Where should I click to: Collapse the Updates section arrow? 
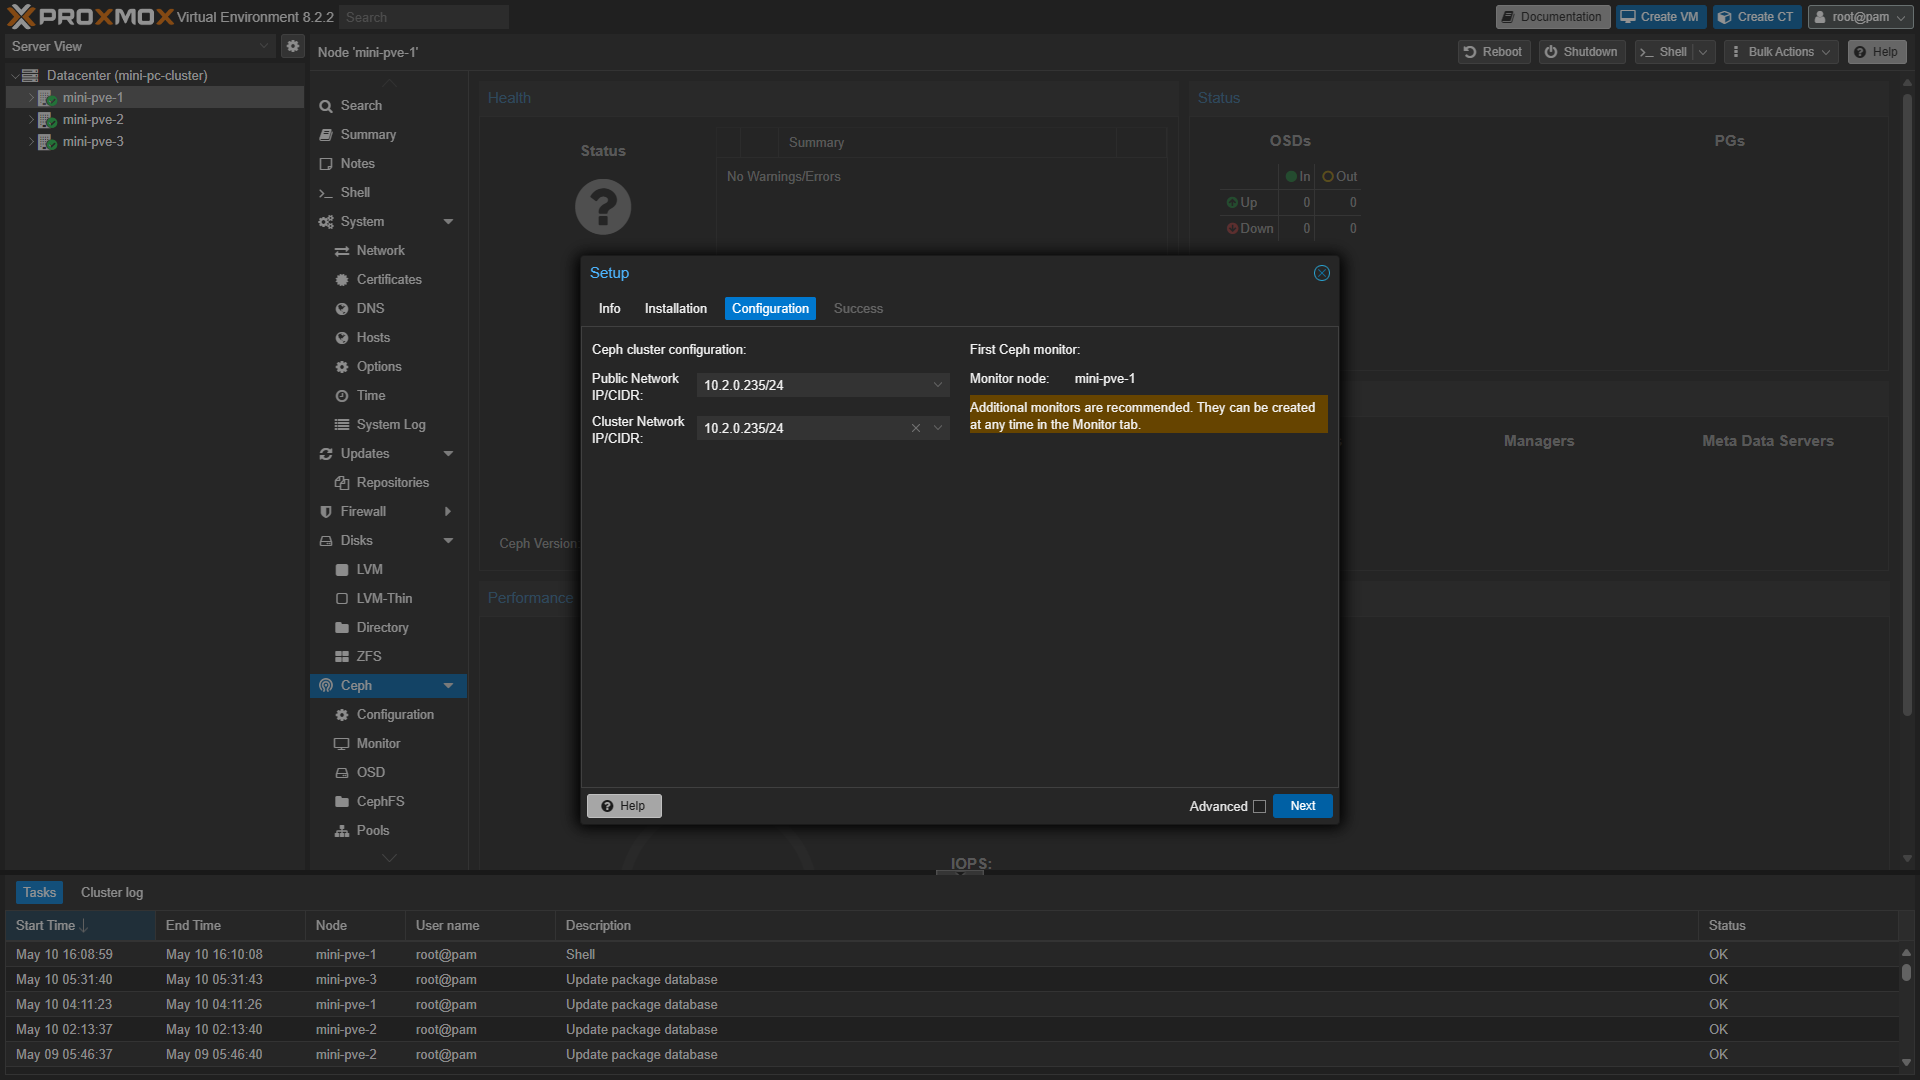tap(448, 454)
